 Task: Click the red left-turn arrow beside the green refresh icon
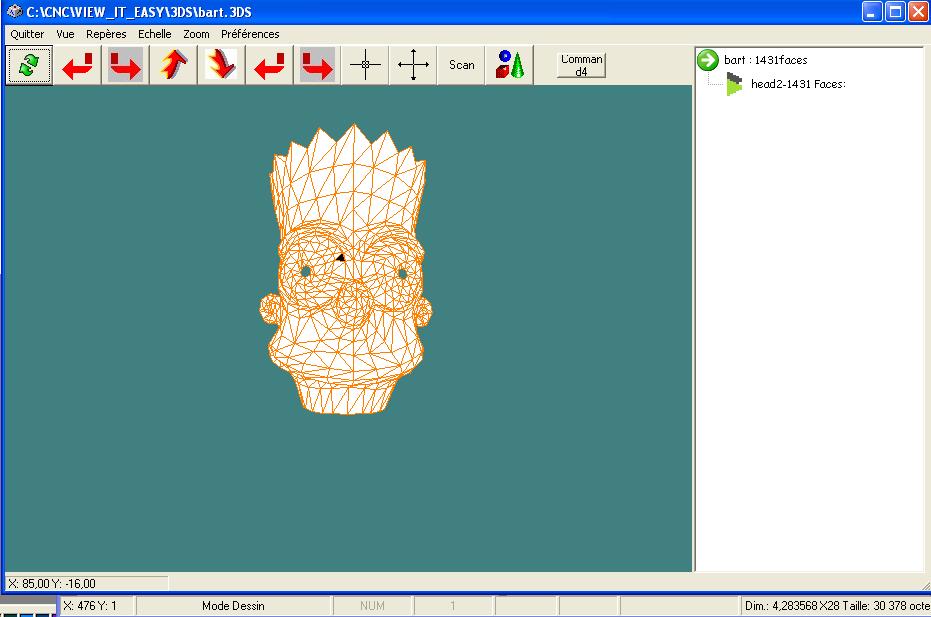(77, 65)
